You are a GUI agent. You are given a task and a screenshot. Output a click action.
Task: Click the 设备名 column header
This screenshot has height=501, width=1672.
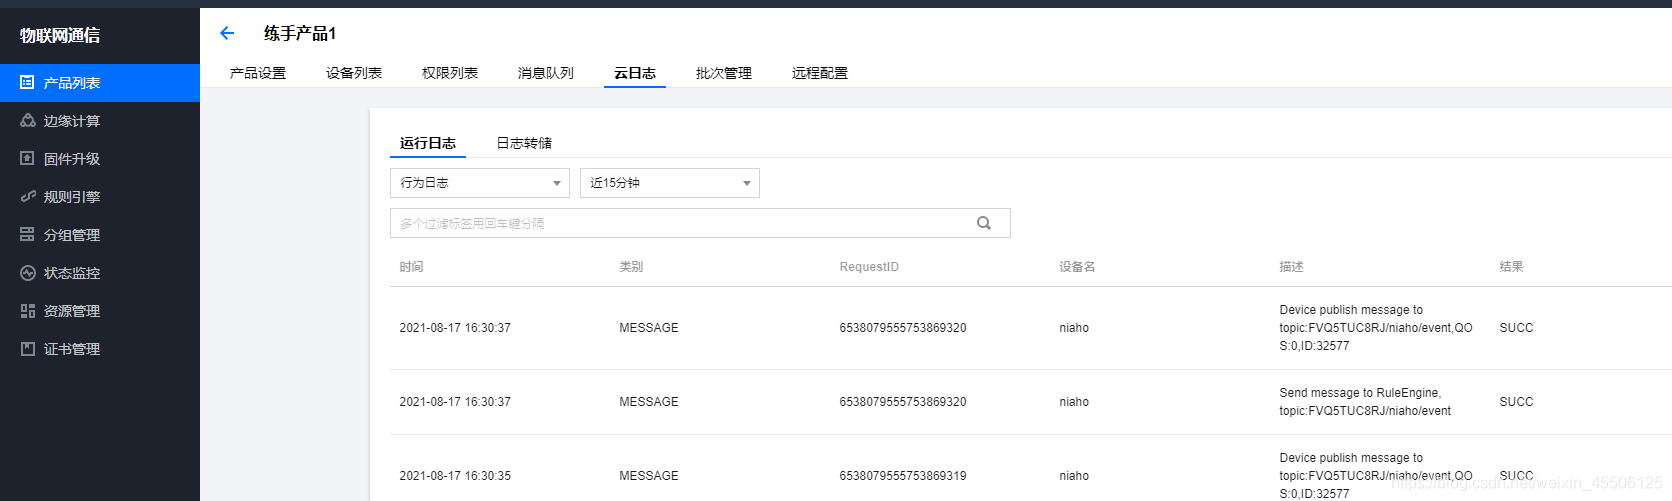[1077, 267]
